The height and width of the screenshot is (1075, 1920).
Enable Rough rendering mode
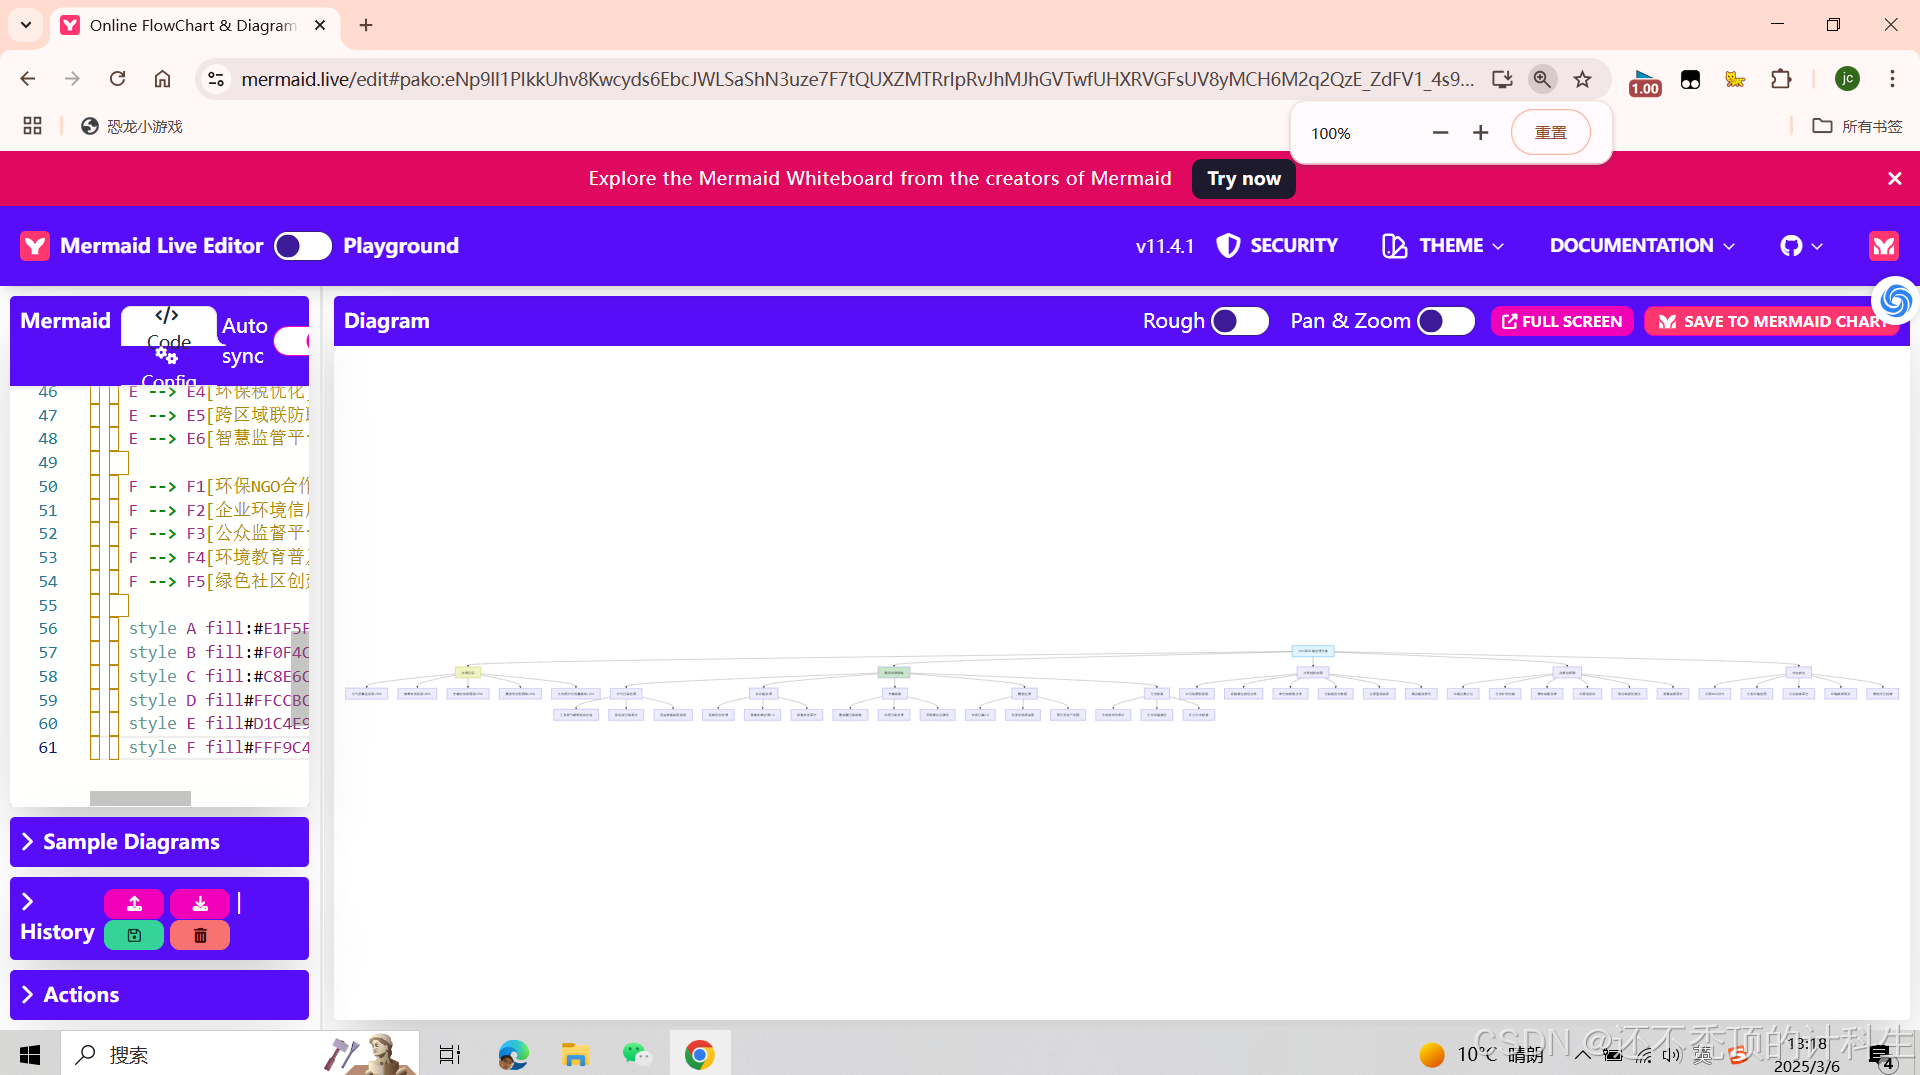point(1239,321)
